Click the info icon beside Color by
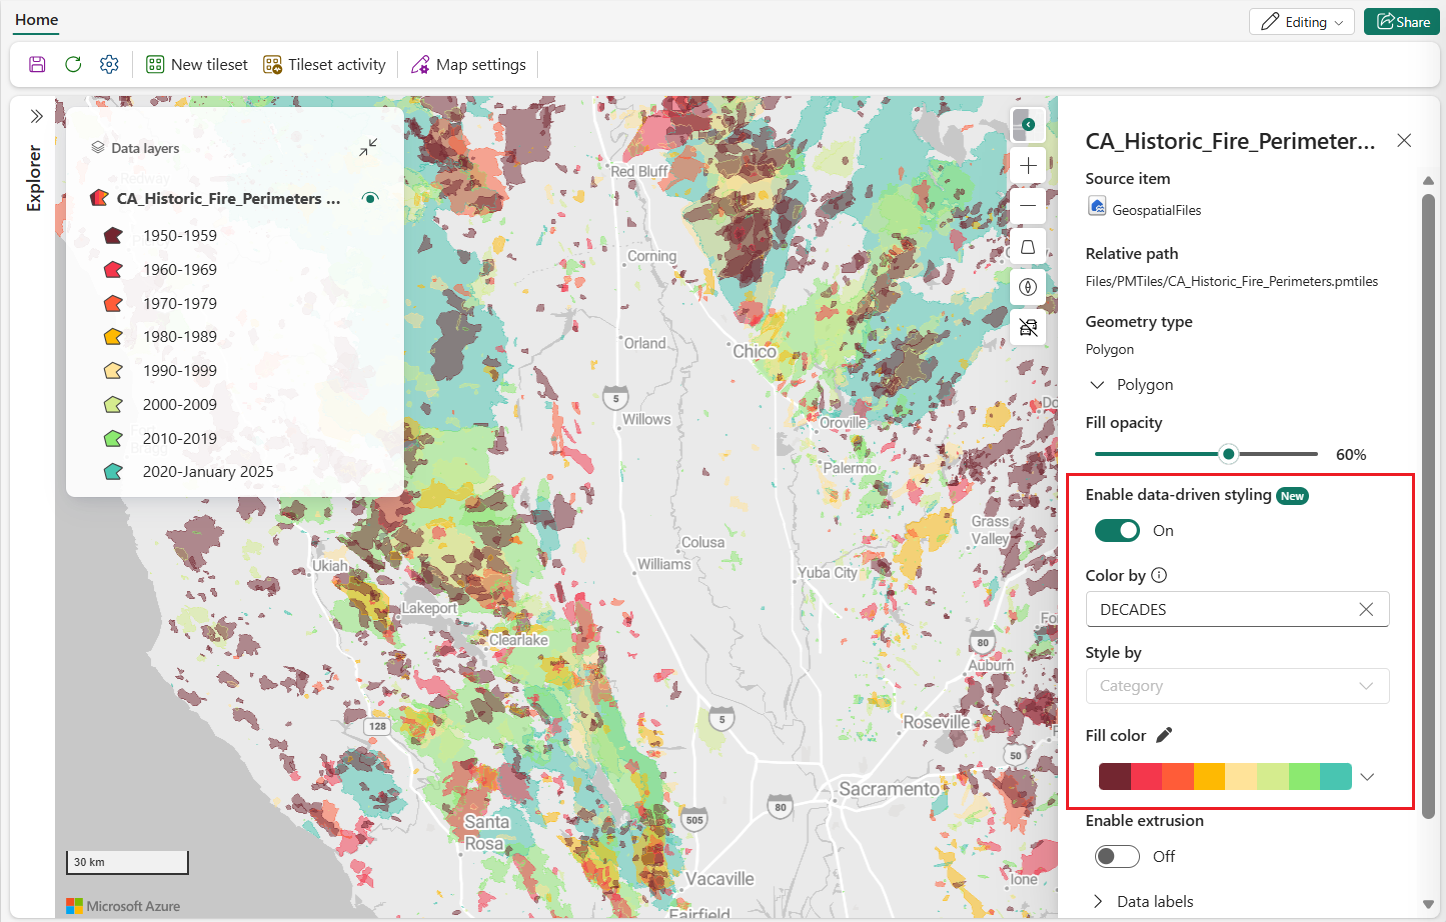1446x922 pixels. coord(1159,575)
